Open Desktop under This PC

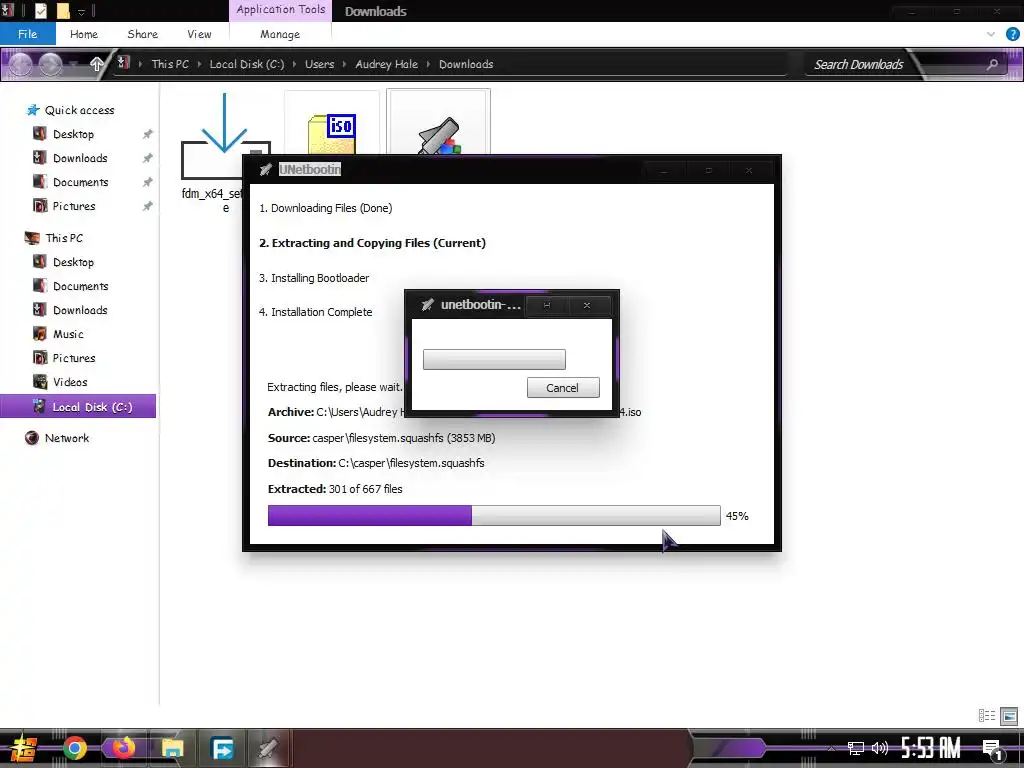pos(73,262)
